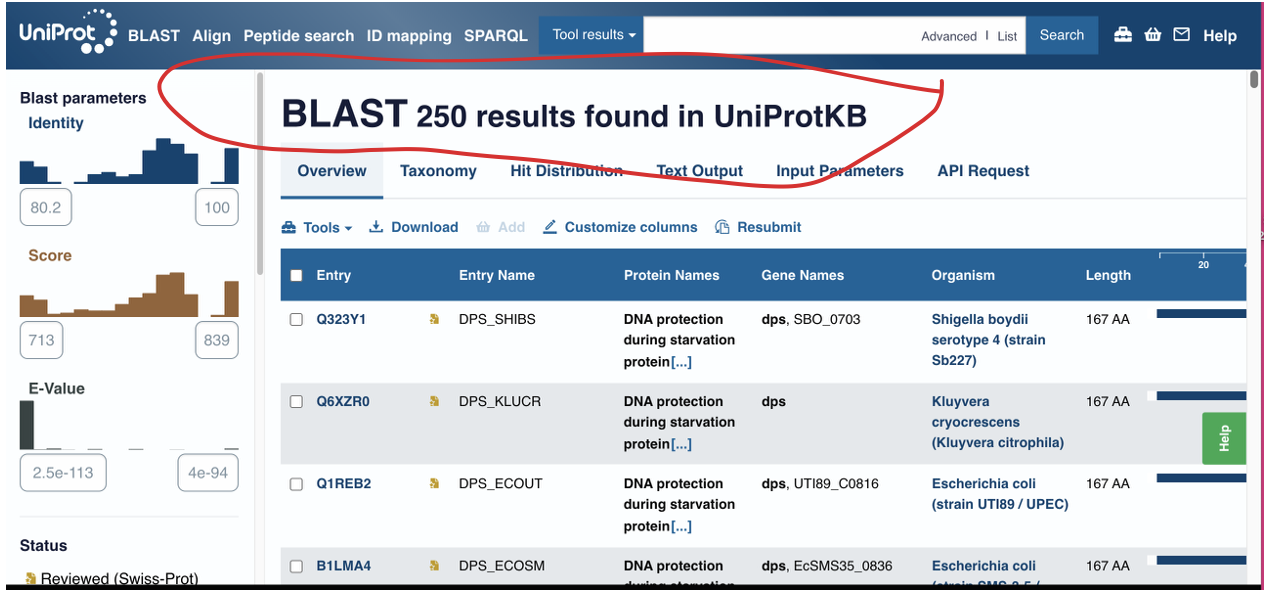1270x592 pixels.
Task: Open entry Q323Y1
Action: tap(342, 319)
